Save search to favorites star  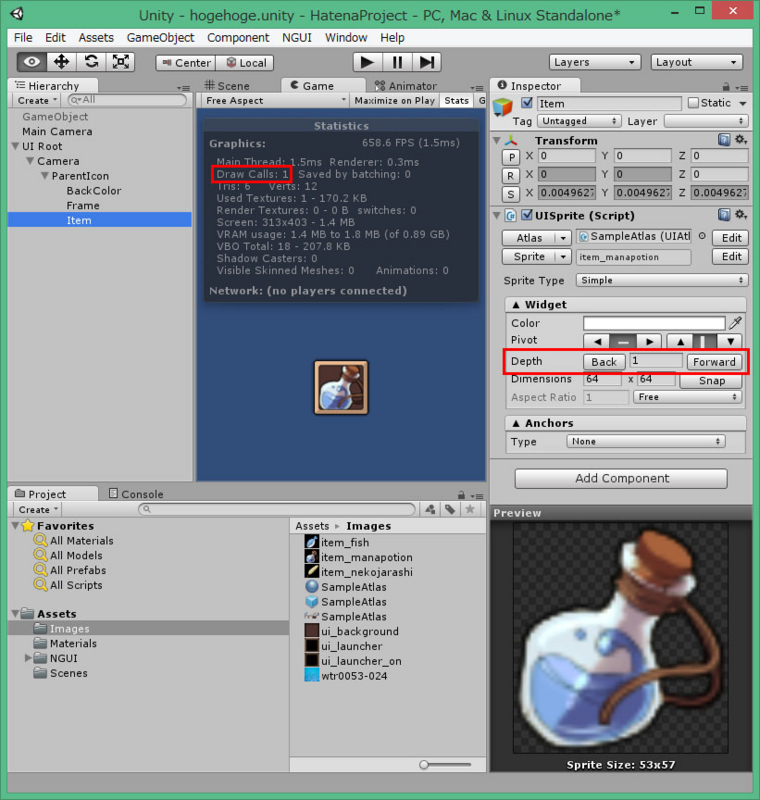(x=470, y=509)
